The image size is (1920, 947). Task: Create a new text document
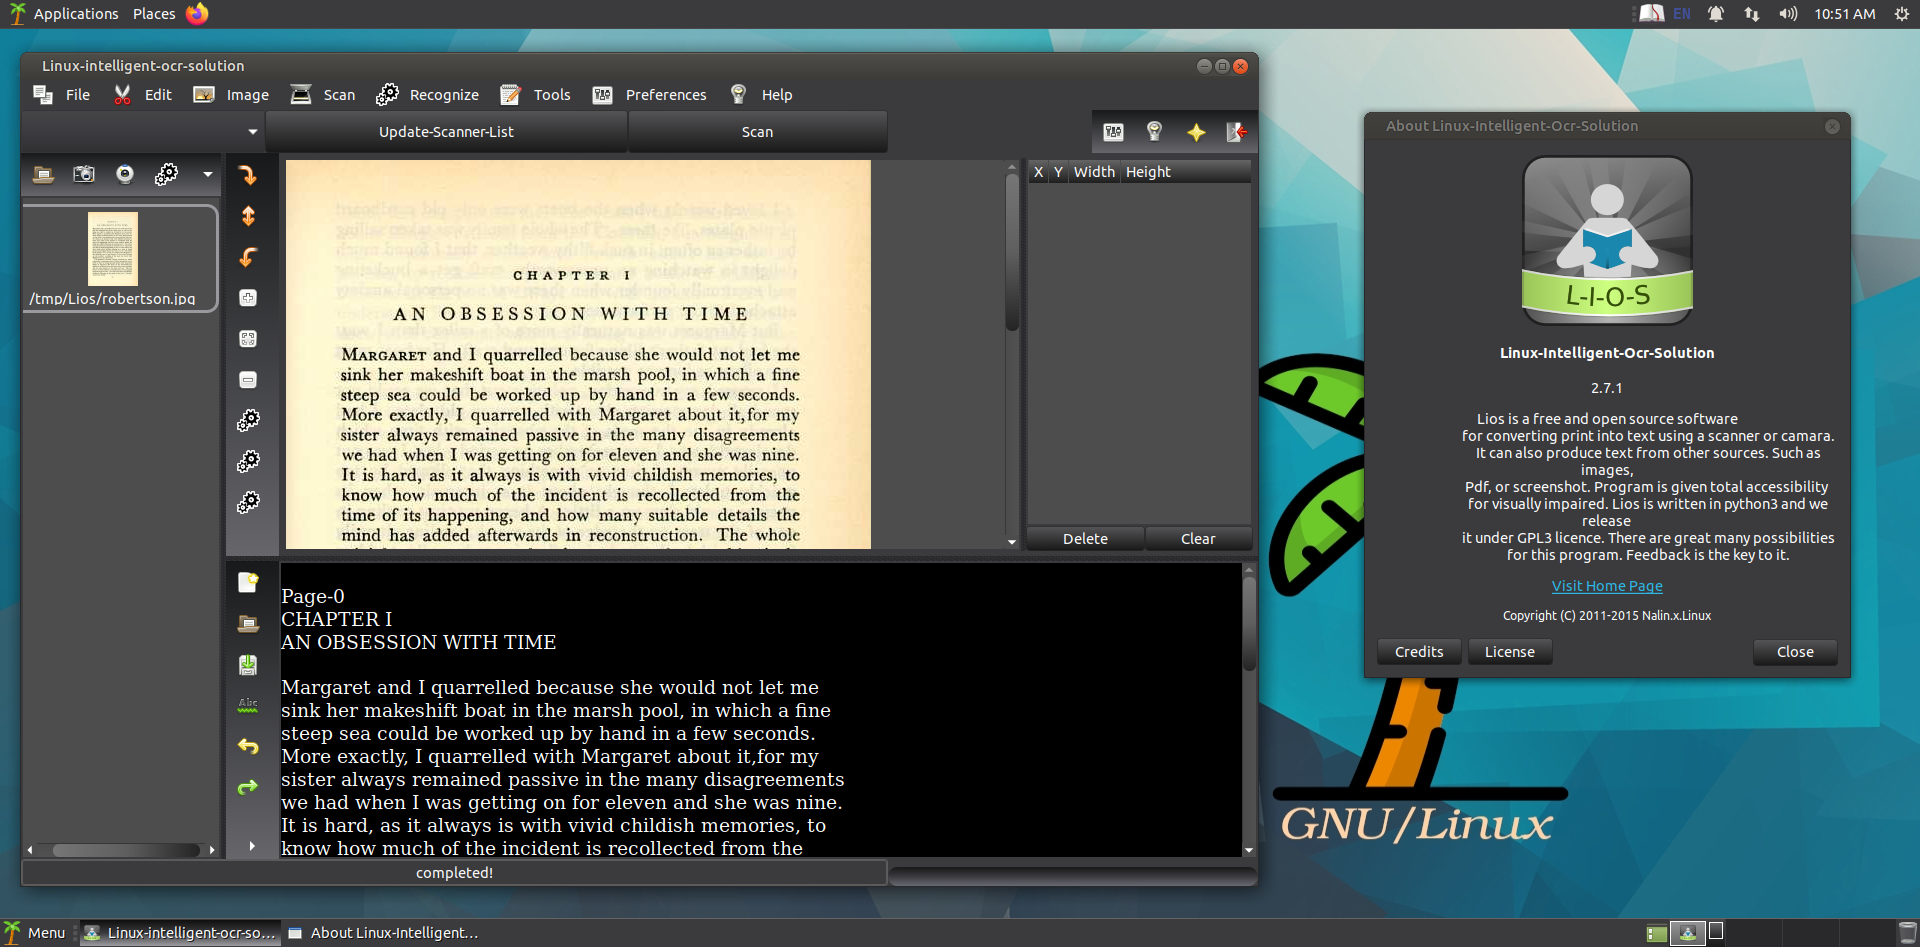[x=248, y=583]
